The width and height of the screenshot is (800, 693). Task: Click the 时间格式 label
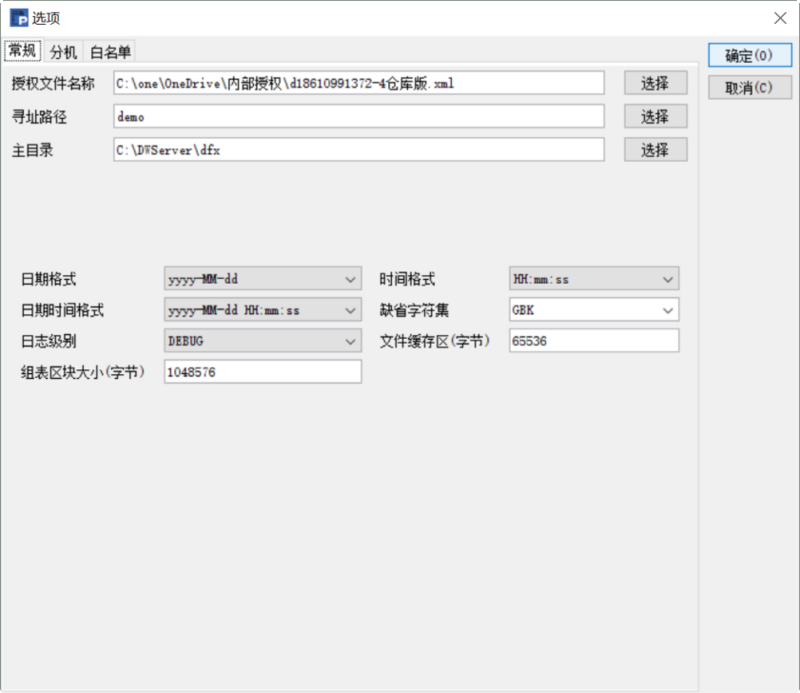407,279
